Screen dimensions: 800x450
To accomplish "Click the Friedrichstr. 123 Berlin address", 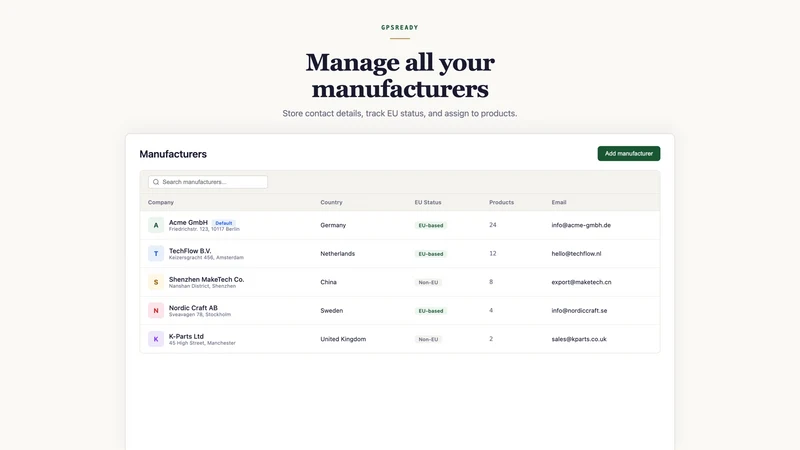I will tap(204, 230).
